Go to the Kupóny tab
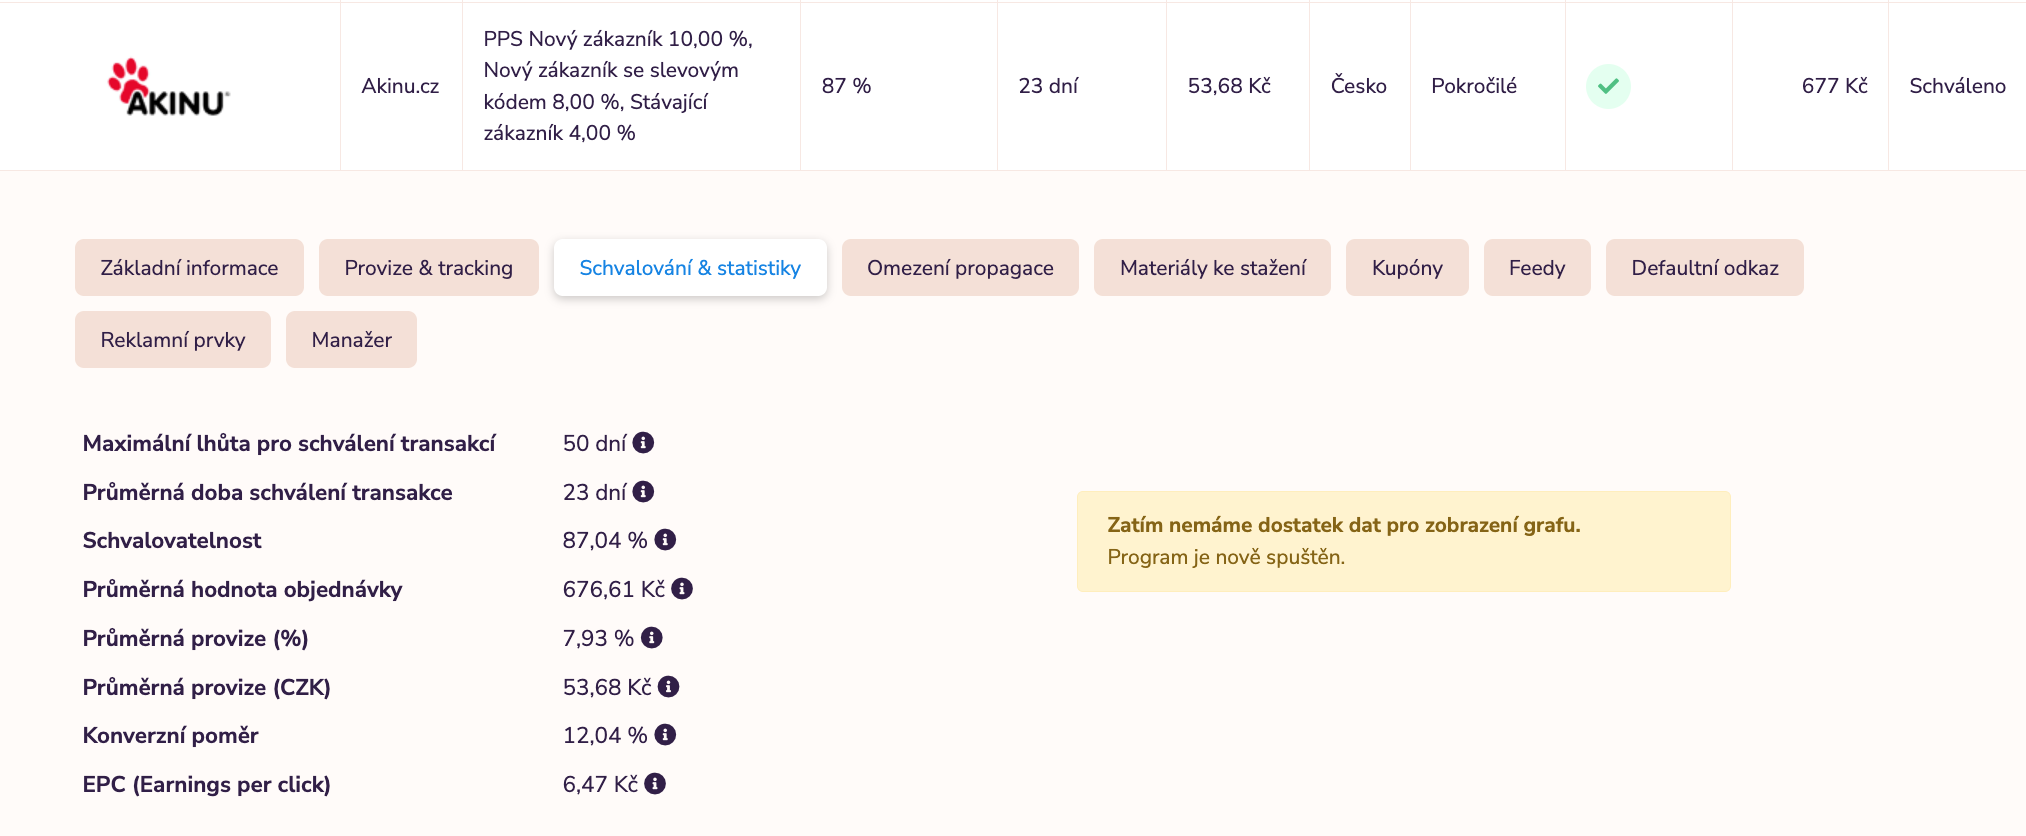Viewport: 2026px width, 836px height. tap(1407, 268)
